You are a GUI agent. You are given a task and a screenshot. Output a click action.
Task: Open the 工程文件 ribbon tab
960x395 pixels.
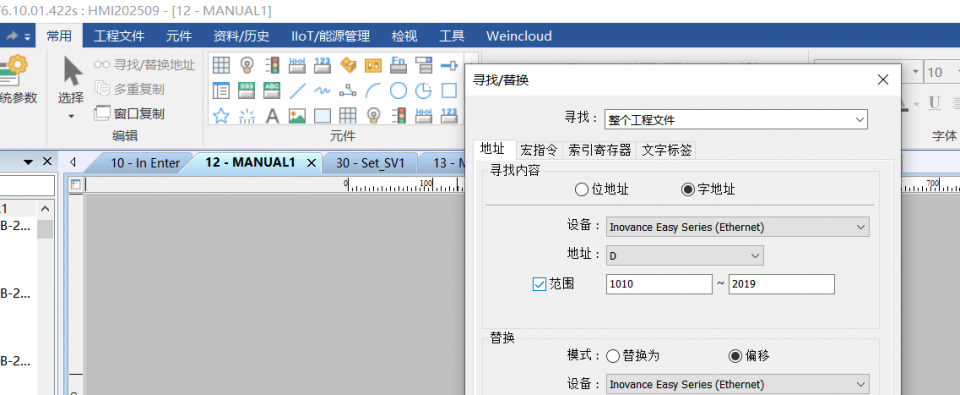(x=119, y=36)
